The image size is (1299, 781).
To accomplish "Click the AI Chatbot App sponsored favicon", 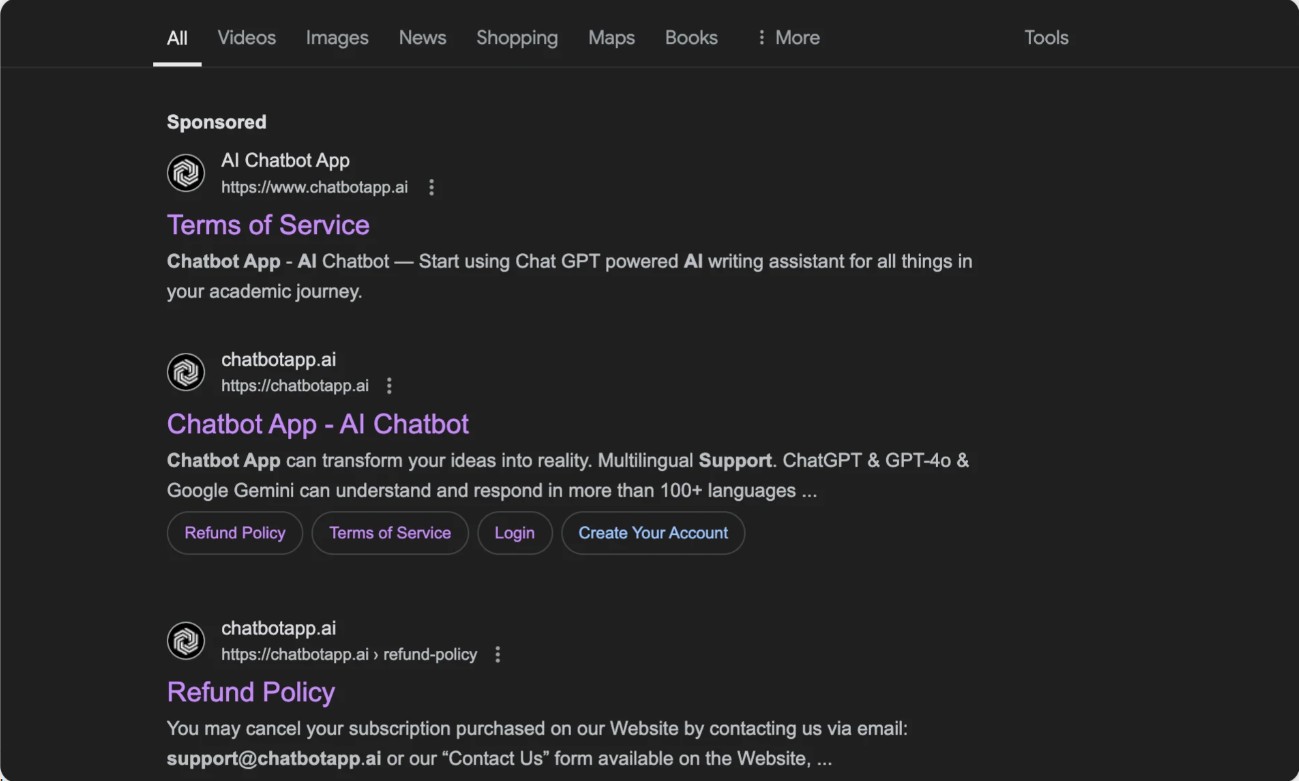I will click(186, 173).
